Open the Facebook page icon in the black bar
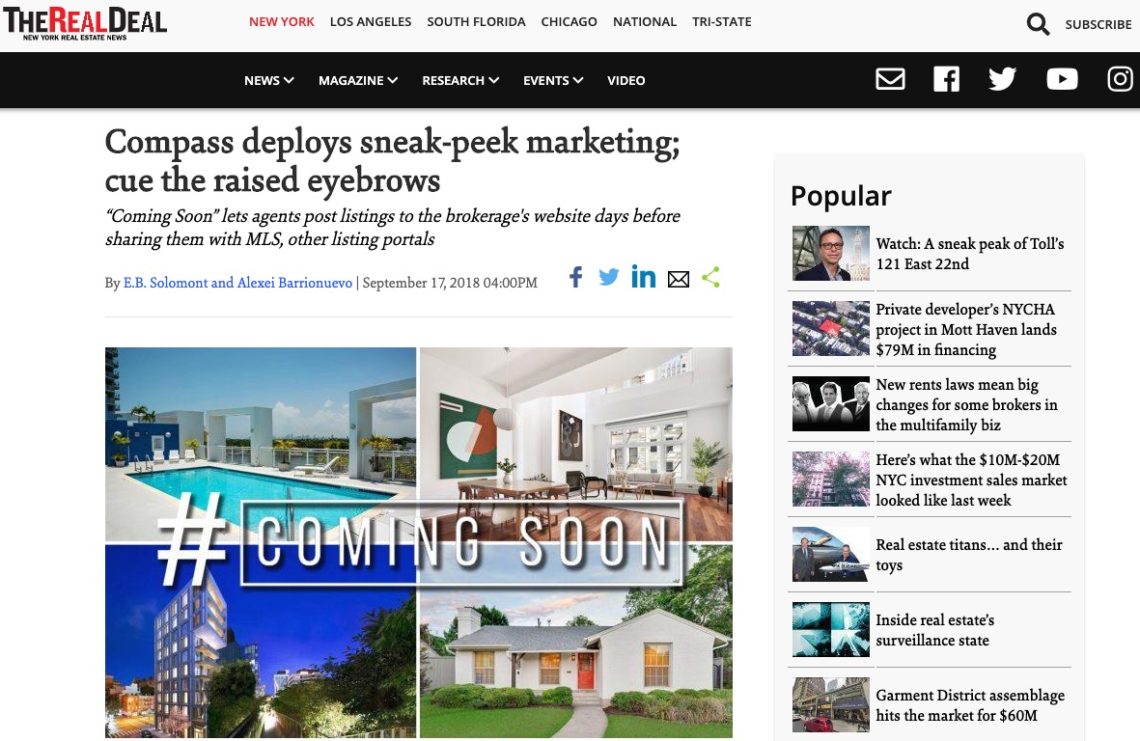The height and width of the screenshot is (741, 1140). (x=946, y=79)
